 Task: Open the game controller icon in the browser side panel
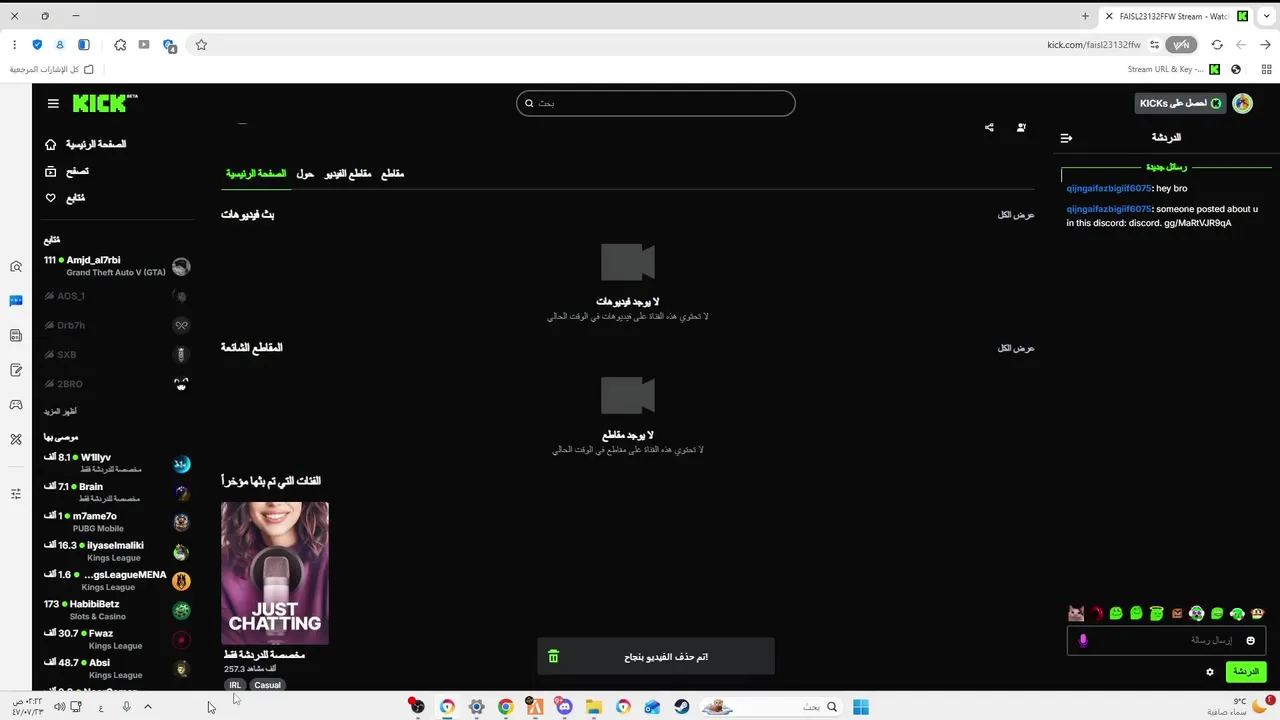click(16, 404)
